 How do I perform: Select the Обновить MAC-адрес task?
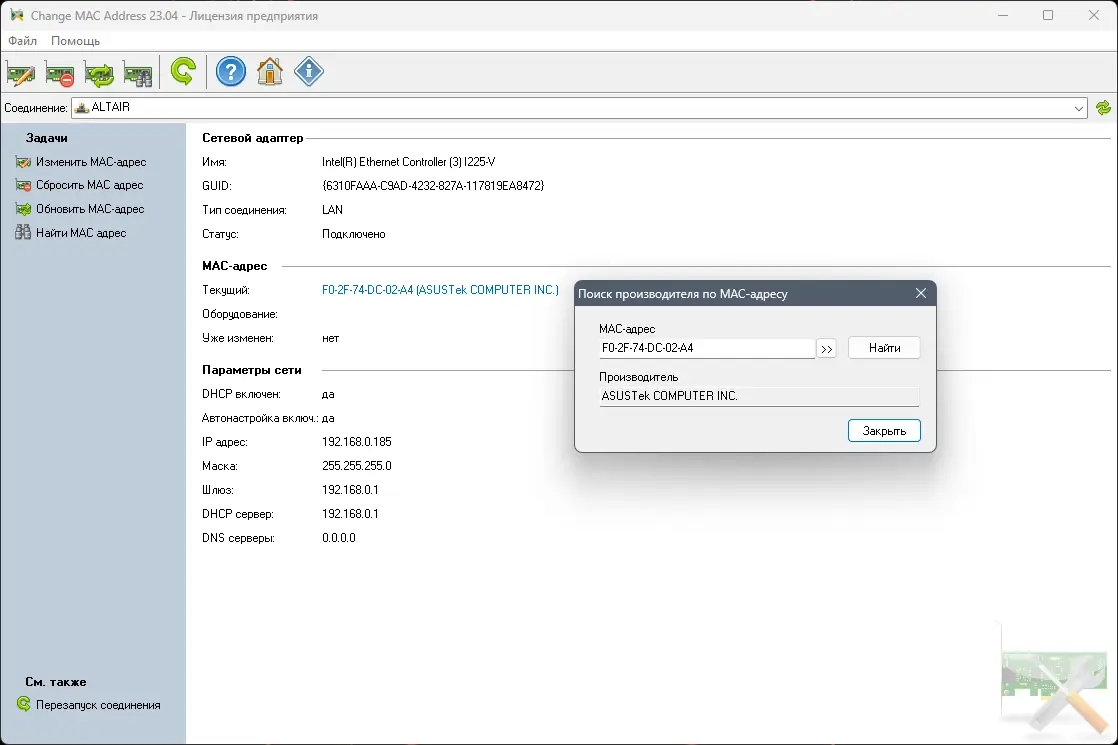pos(80,209)
